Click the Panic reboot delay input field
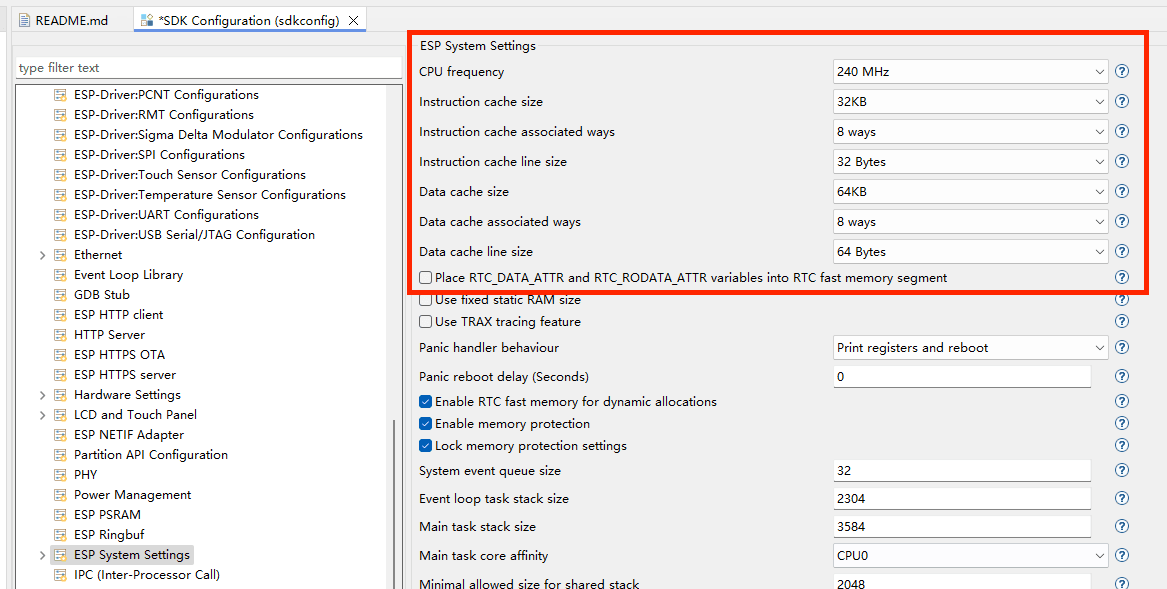Viewport: 1167px width, 589px height. tap(962, 376)
